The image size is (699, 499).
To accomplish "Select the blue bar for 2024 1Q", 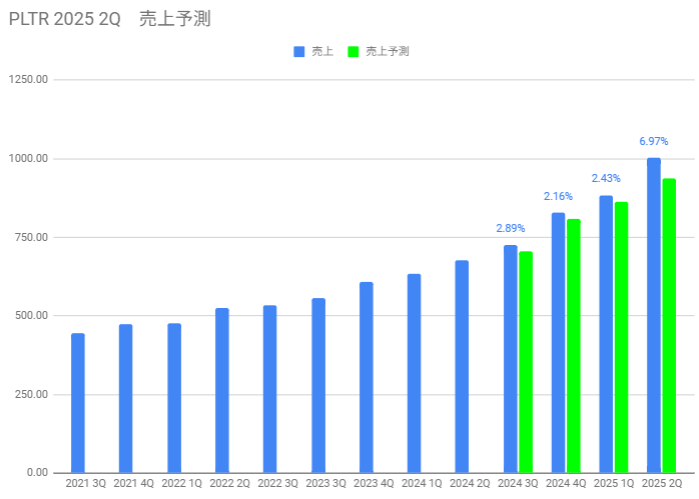I will pos(414,373).
